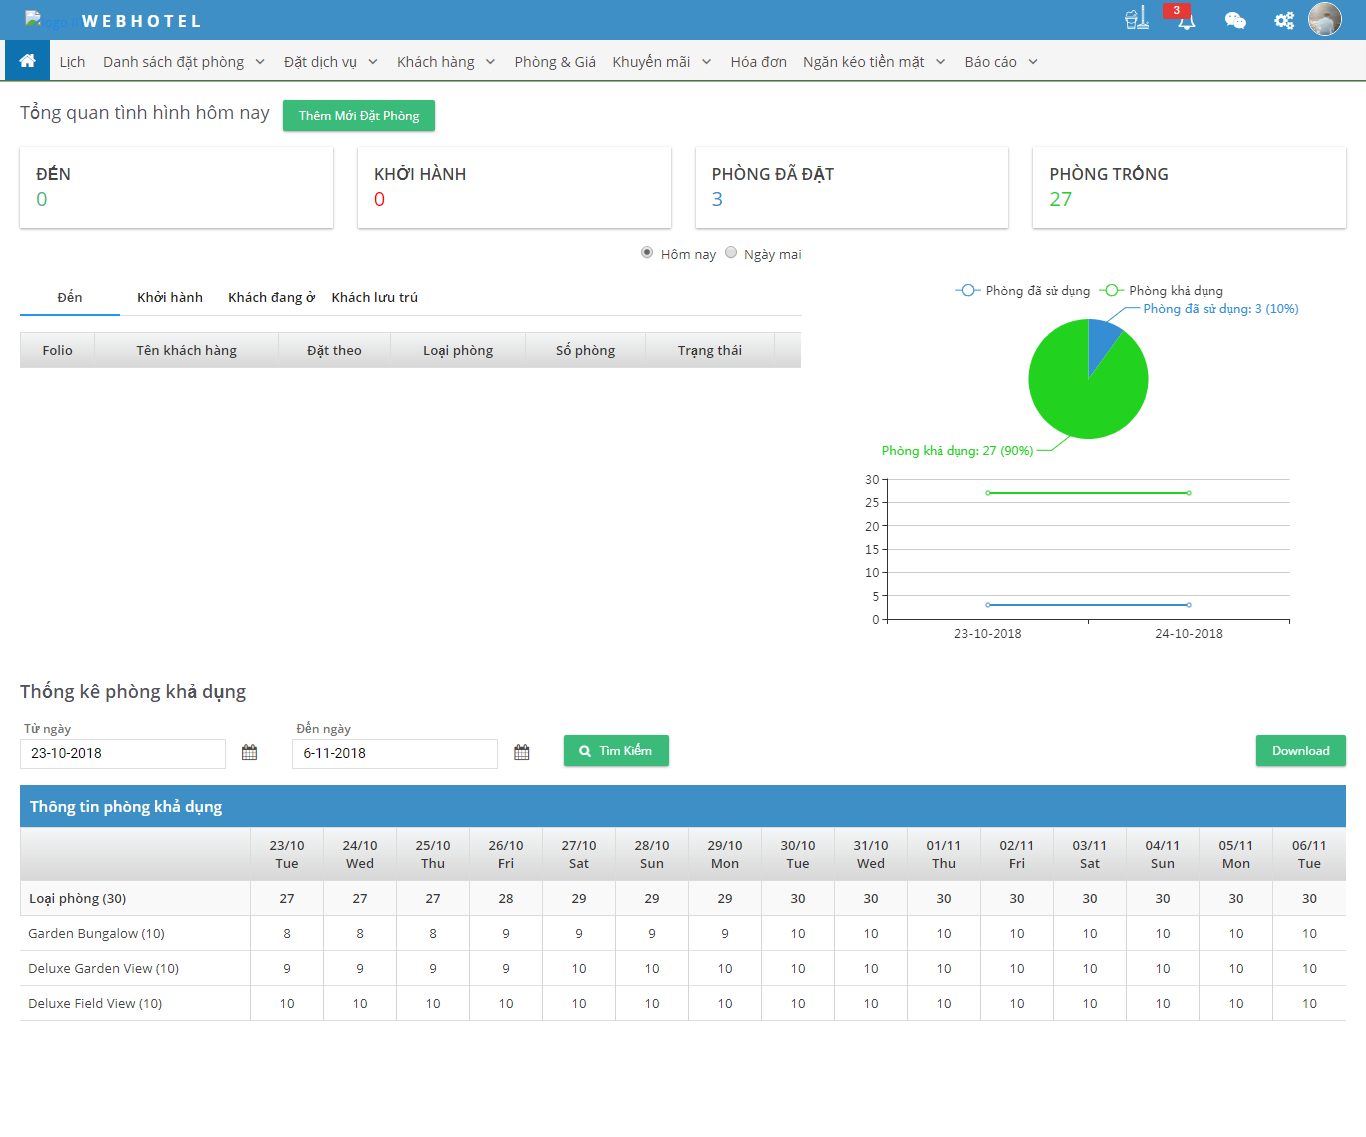Open the settings gears icon
The height and width of the screenshot is (1137, 1366).
pyautogui.click(x=1284, y=20)
